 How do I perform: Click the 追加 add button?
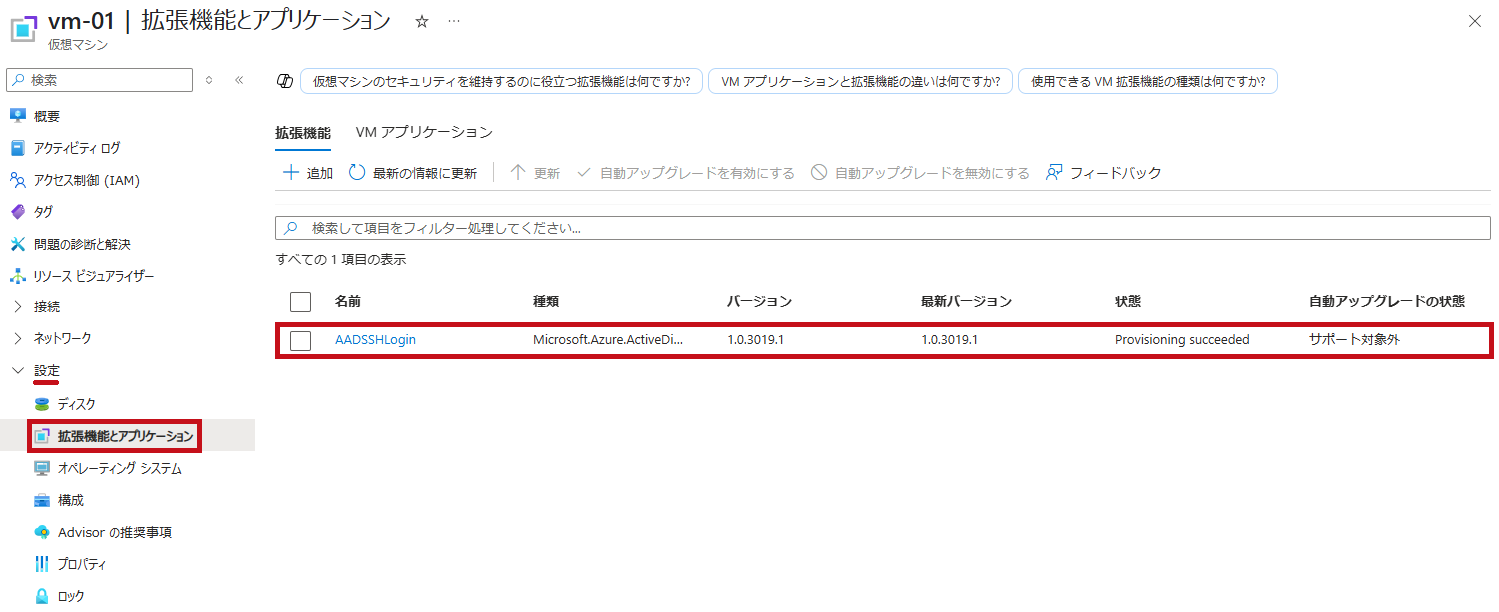click(x=308, y=173)
